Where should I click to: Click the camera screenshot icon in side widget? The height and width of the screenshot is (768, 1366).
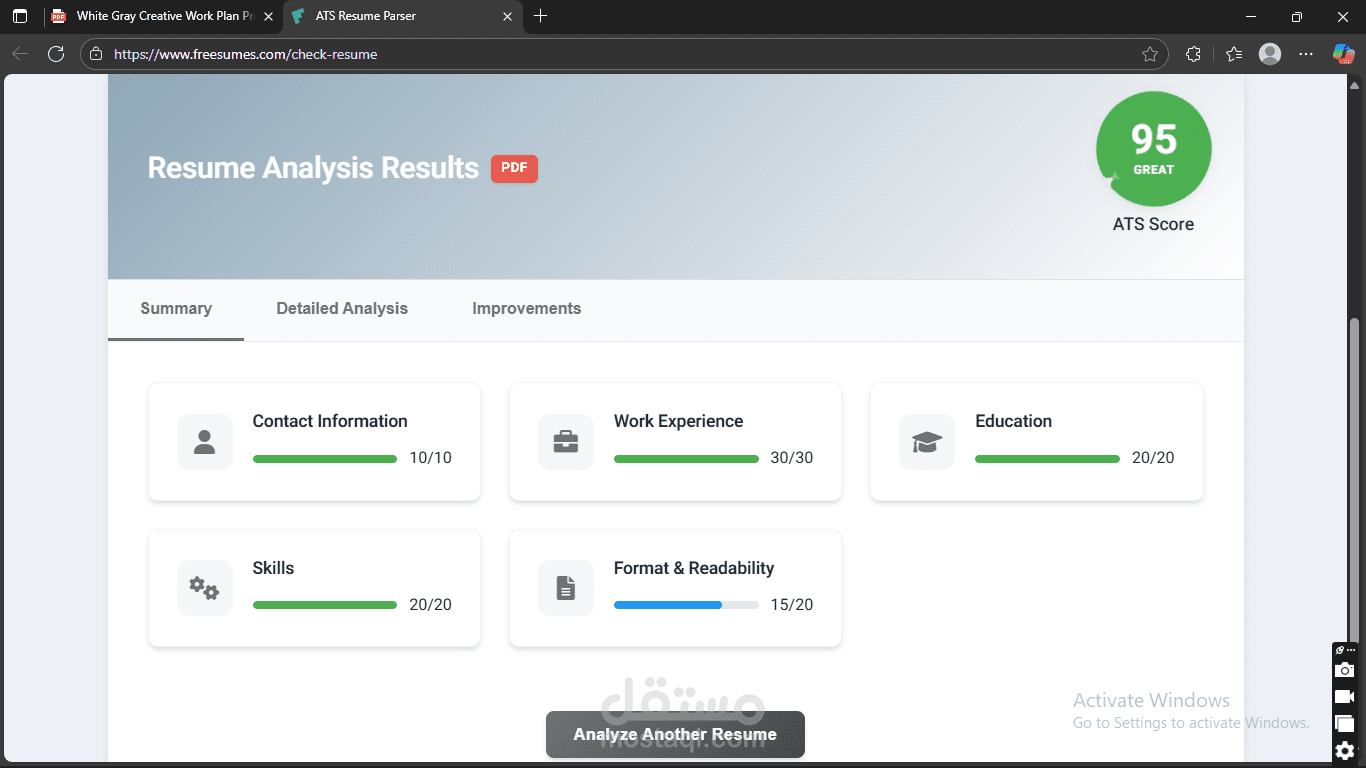(x=1345, y=670)
